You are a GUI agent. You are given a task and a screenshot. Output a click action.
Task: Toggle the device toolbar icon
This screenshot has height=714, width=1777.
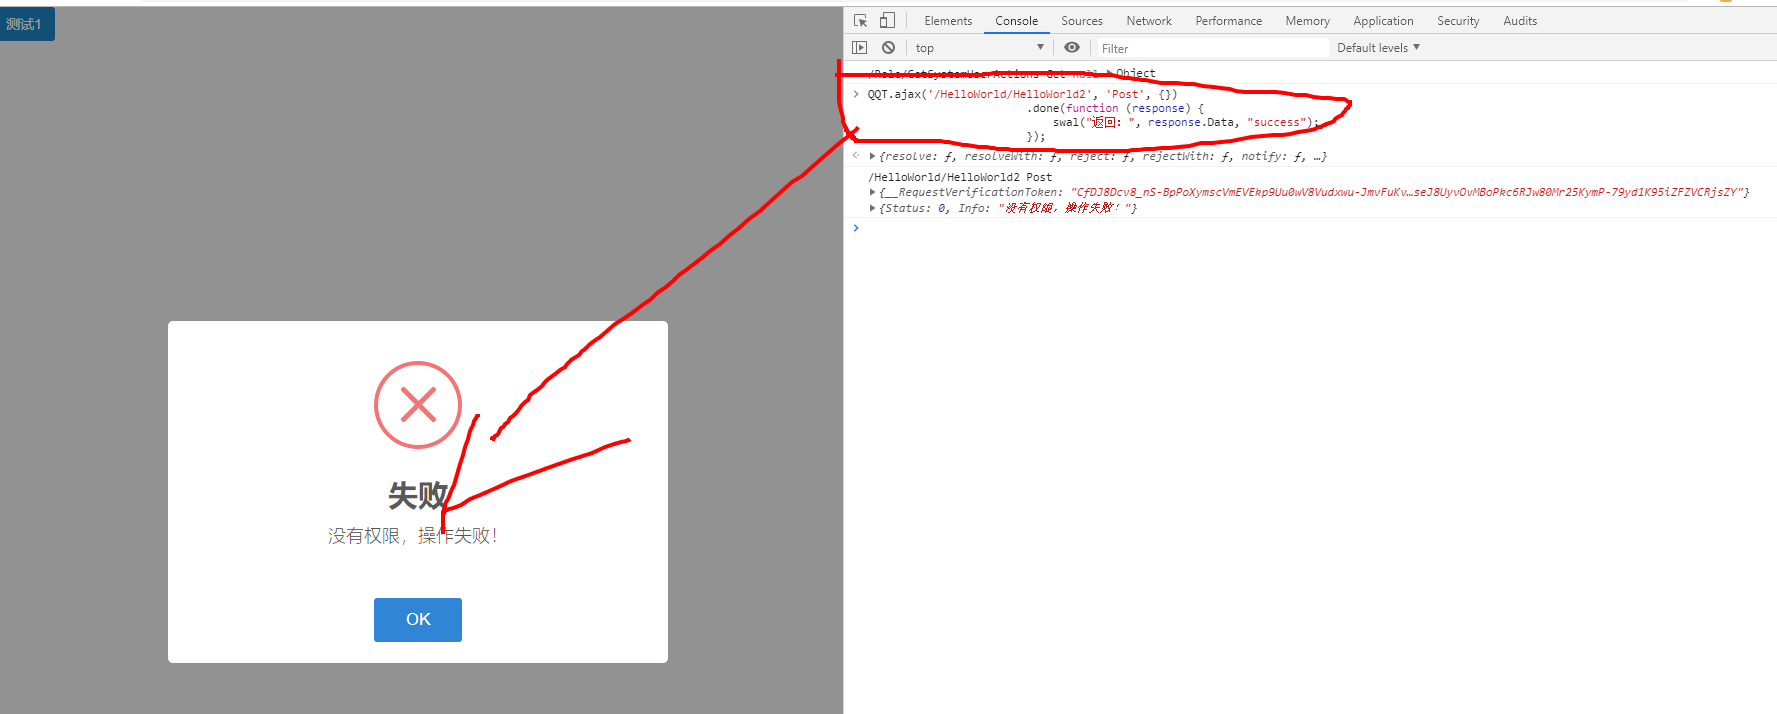(x=887, y=20)
